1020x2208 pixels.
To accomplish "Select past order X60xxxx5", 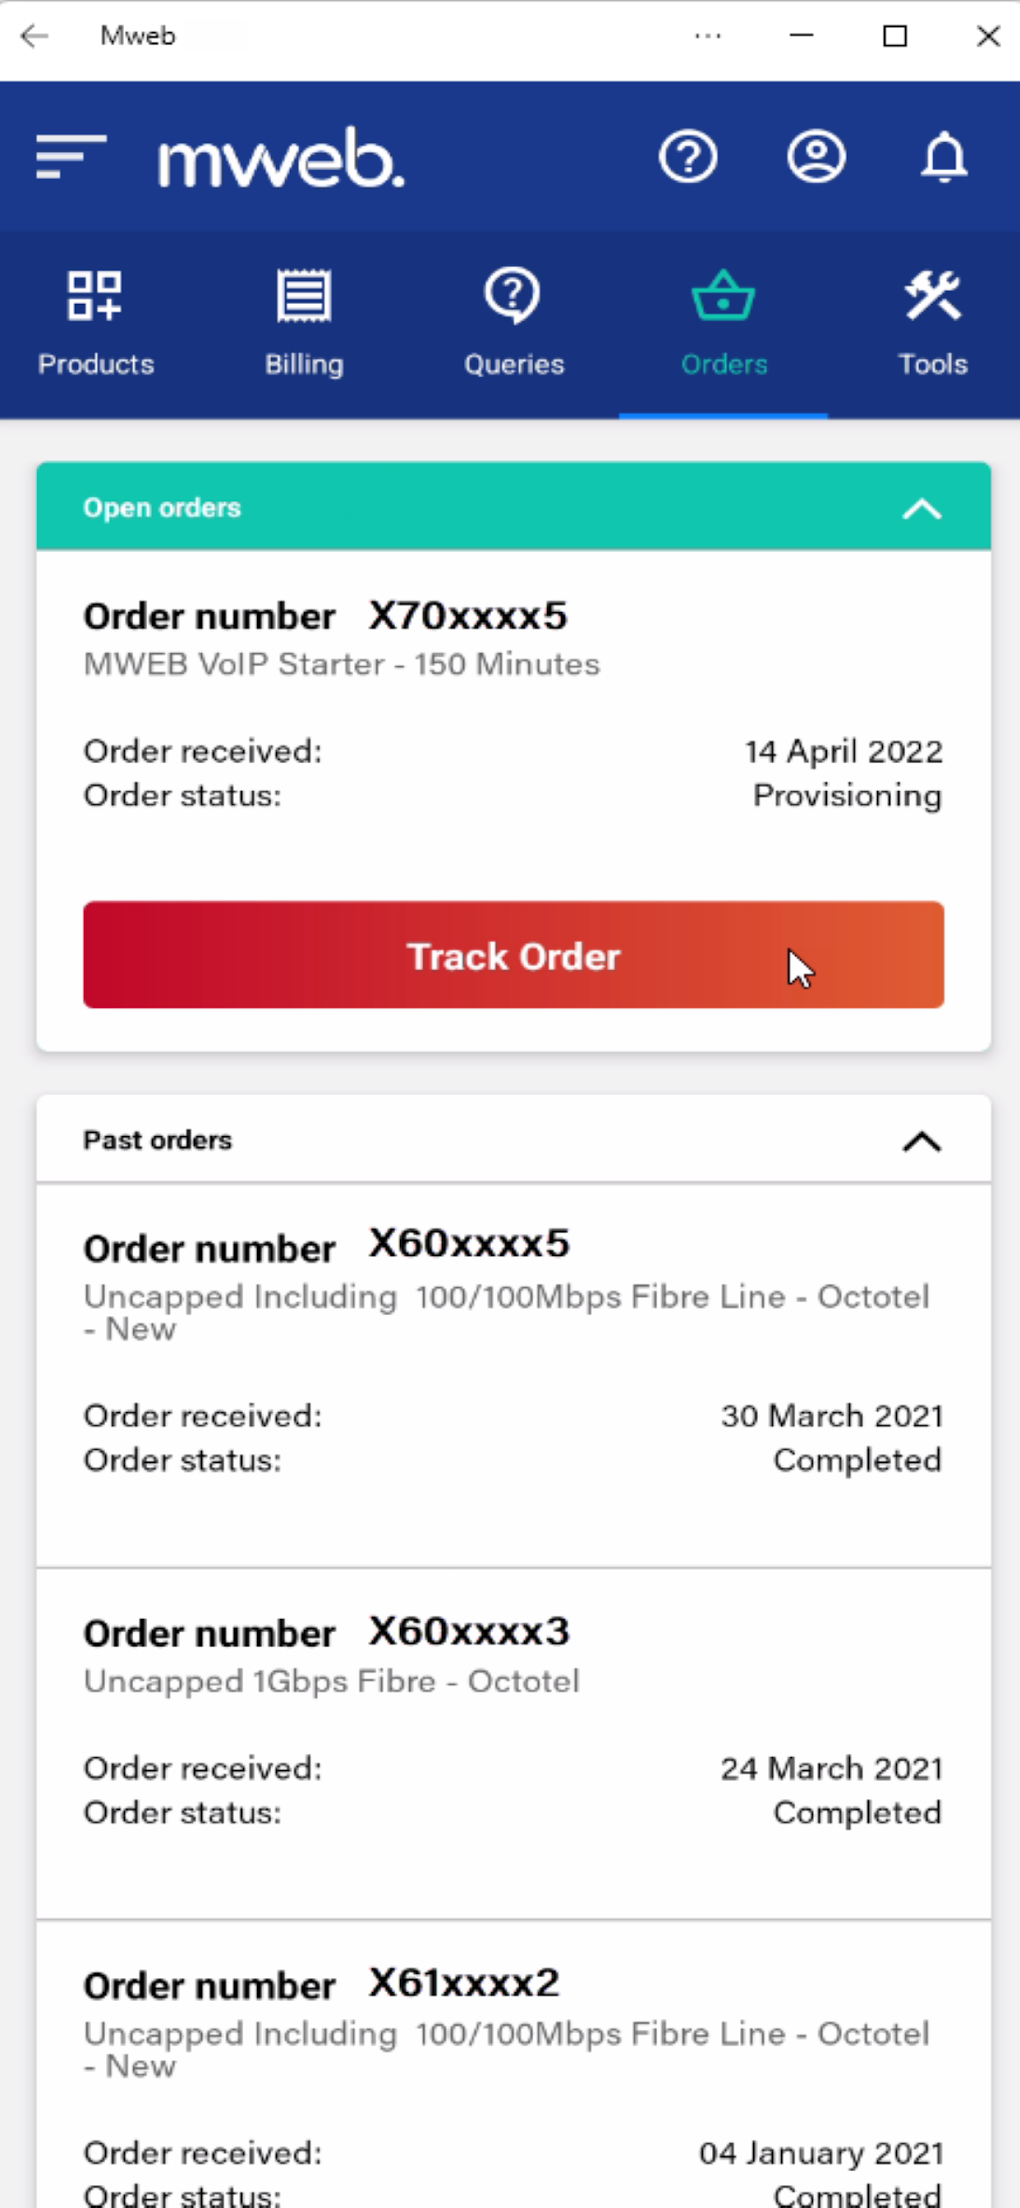I will pos(467,1244).
